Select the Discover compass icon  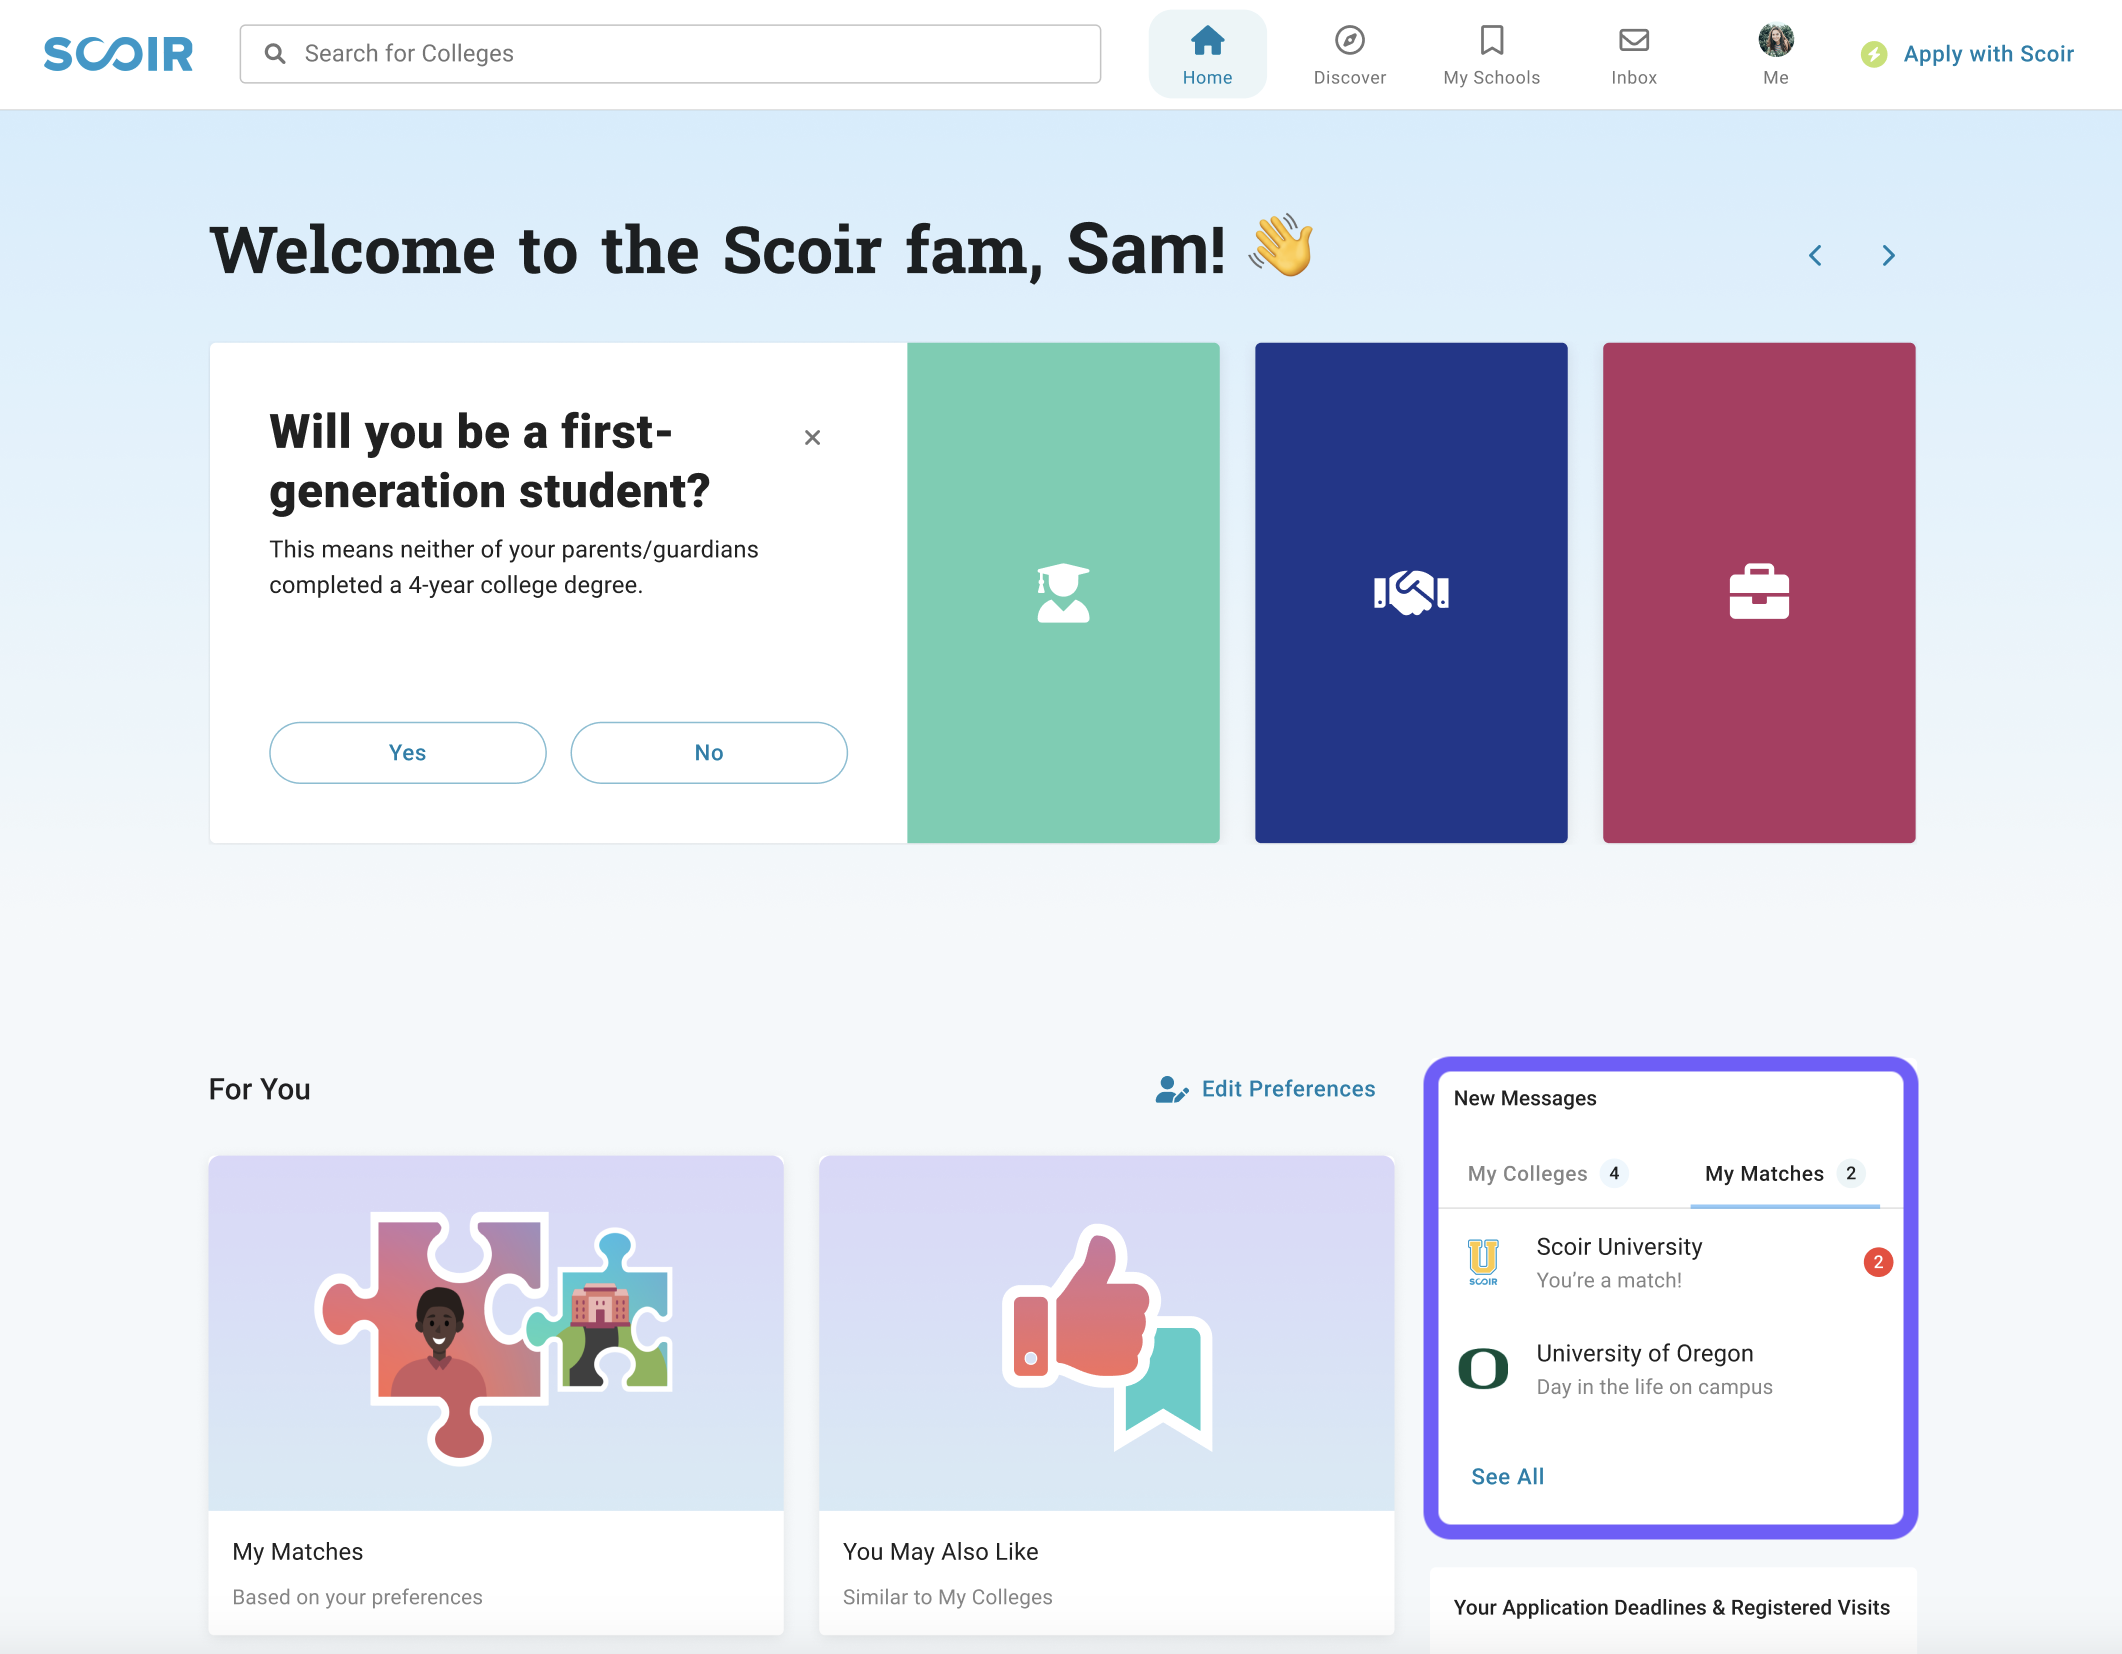(x=1350, y=38)
